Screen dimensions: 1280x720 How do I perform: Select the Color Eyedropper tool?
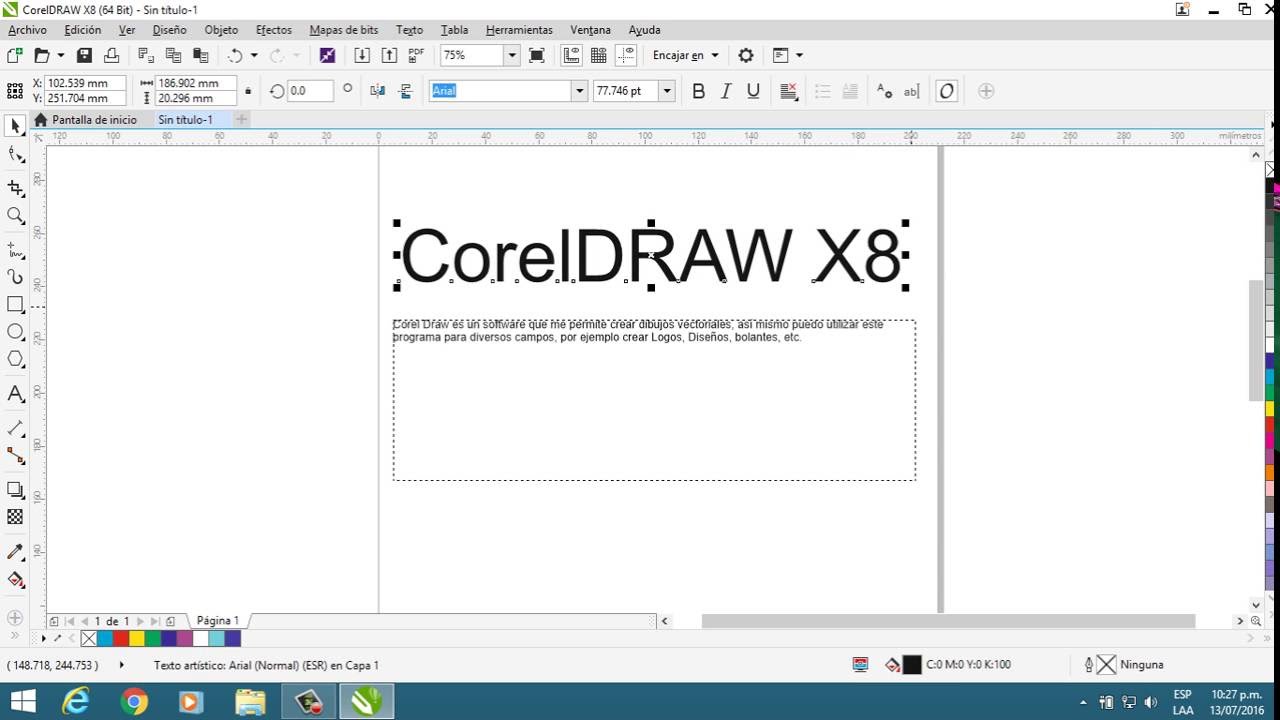(x=15, y=552)
